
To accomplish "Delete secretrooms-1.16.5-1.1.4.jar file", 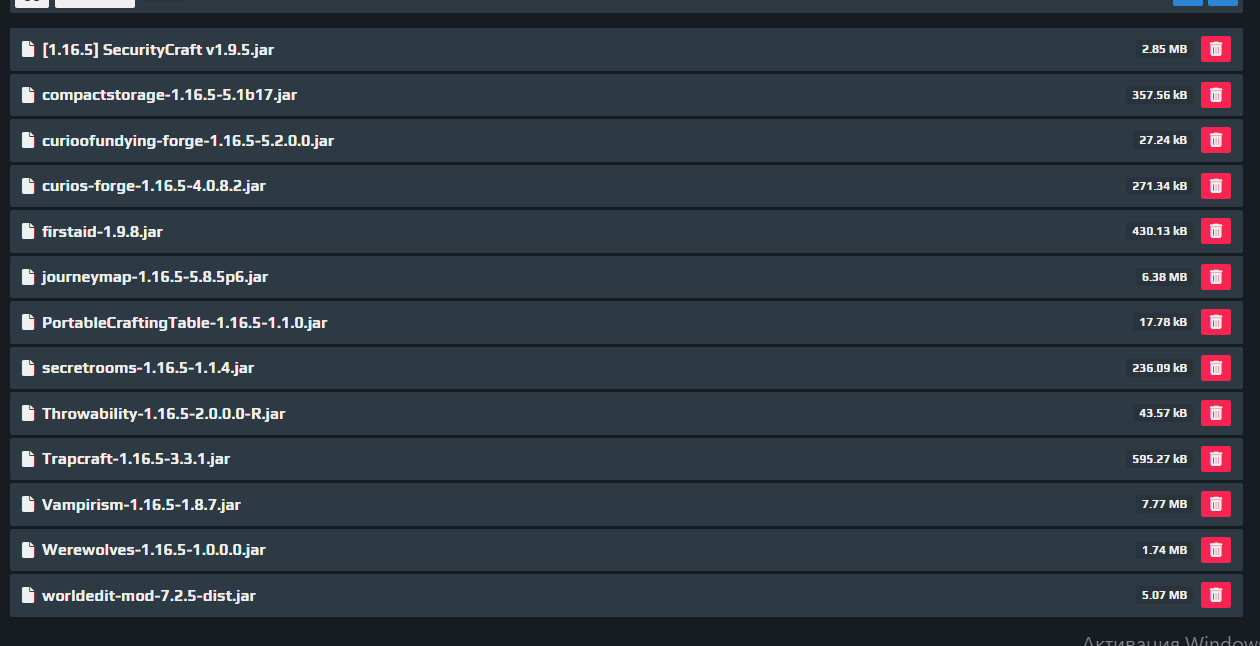I will click(x=1215, y=368).
